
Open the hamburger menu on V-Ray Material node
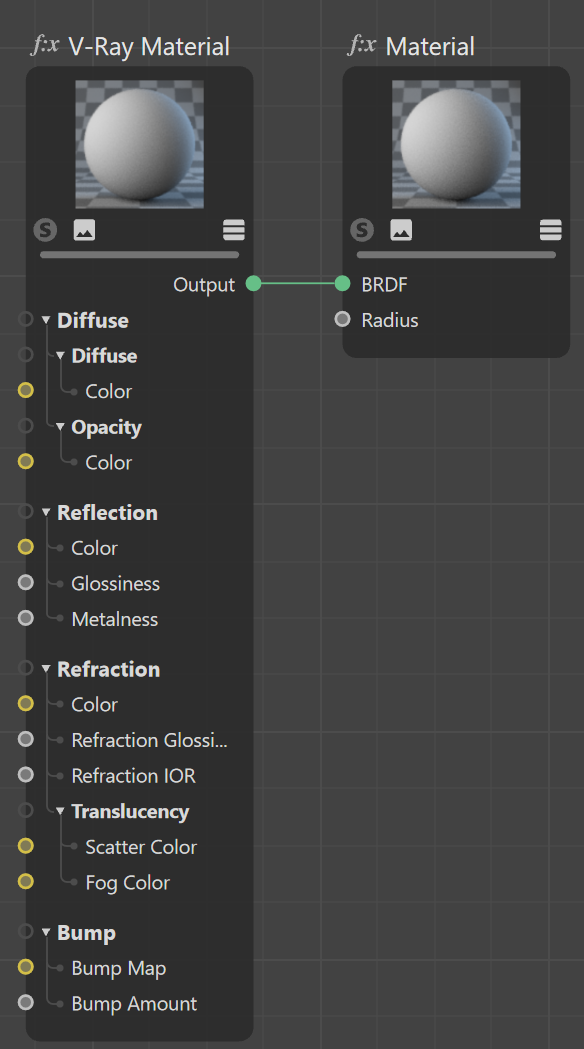pos(233,230)
